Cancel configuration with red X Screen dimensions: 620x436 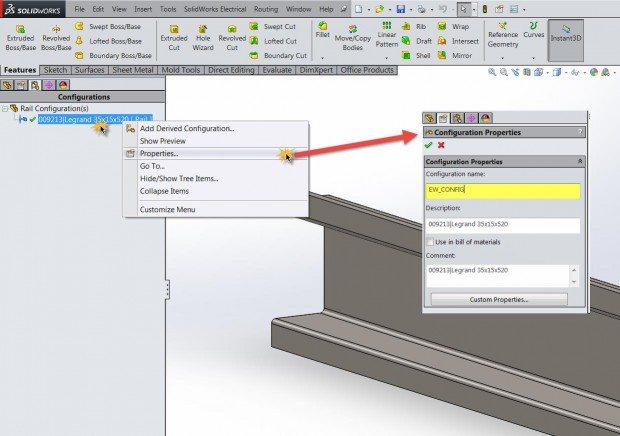pyautogui.click(x=441, y=145)
